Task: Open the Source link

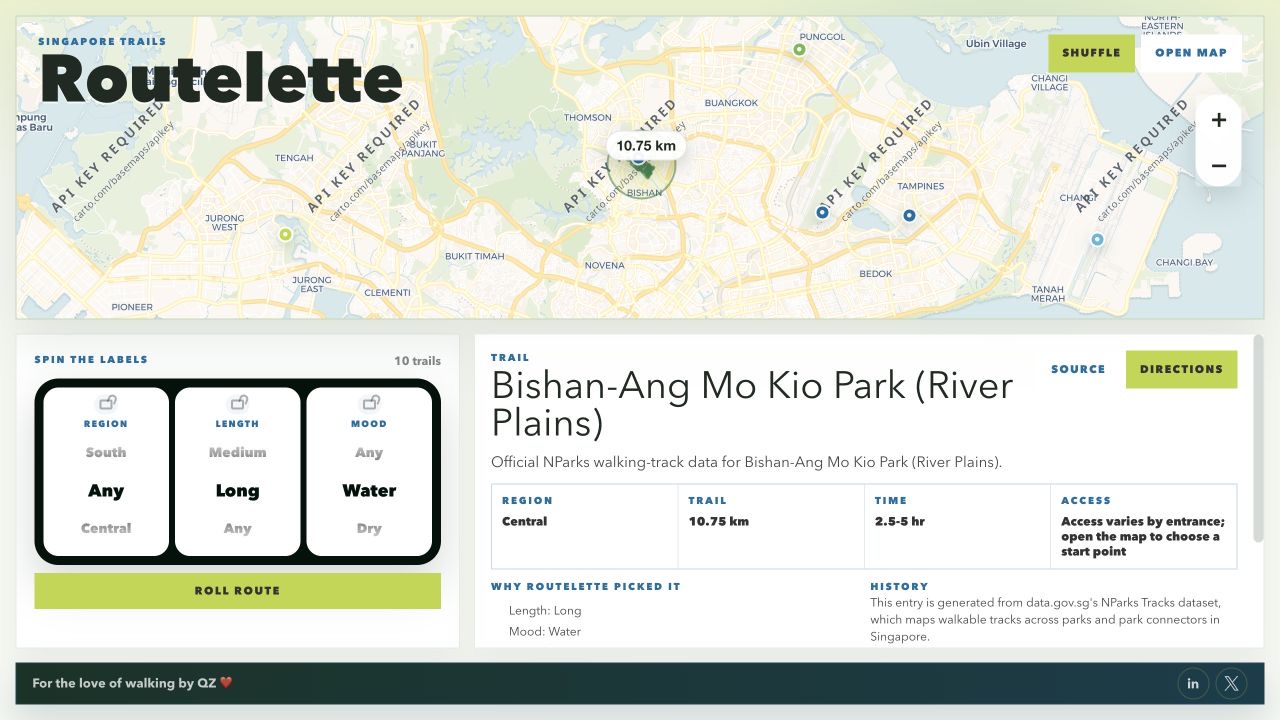Action: click(1078, 369)
